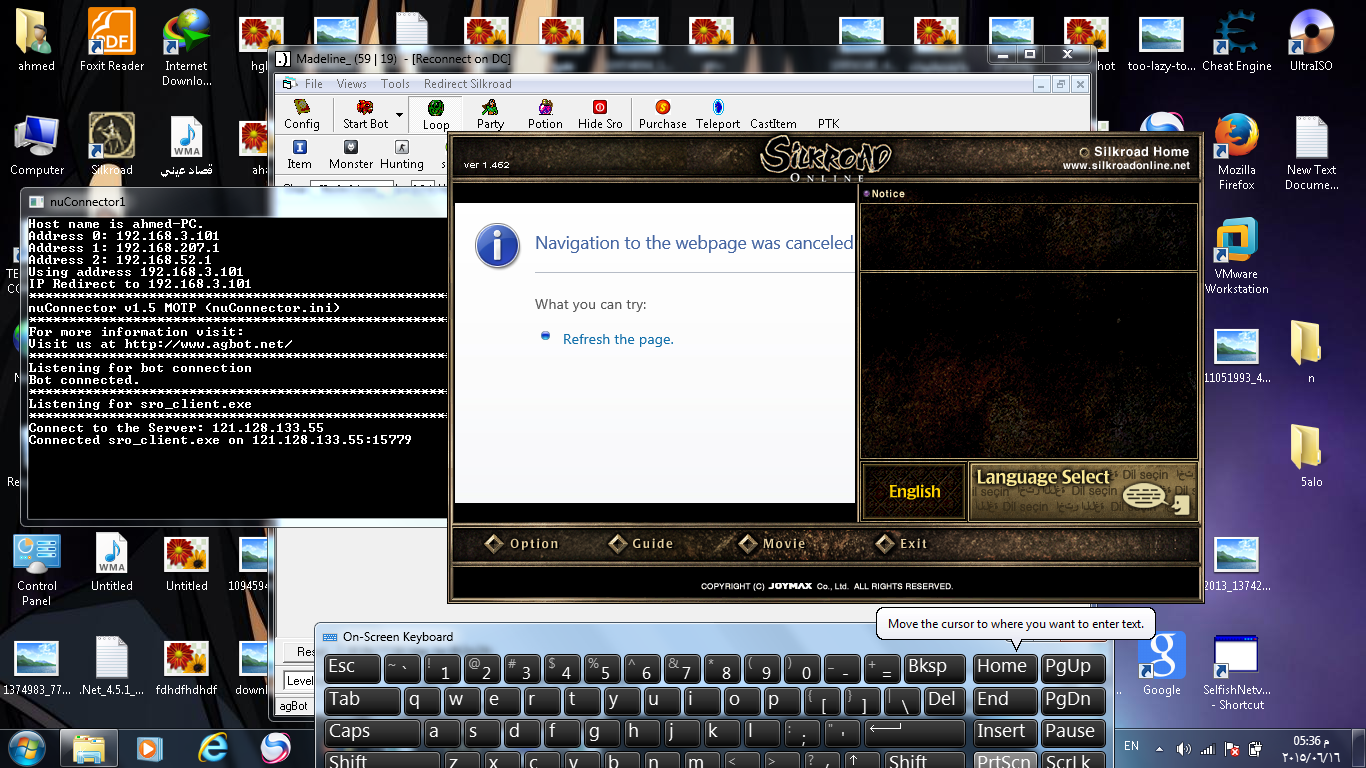Screen dimensions: 1366x768
Task: Click Guide in the Silkroad launcher
Action: (642, 544)
